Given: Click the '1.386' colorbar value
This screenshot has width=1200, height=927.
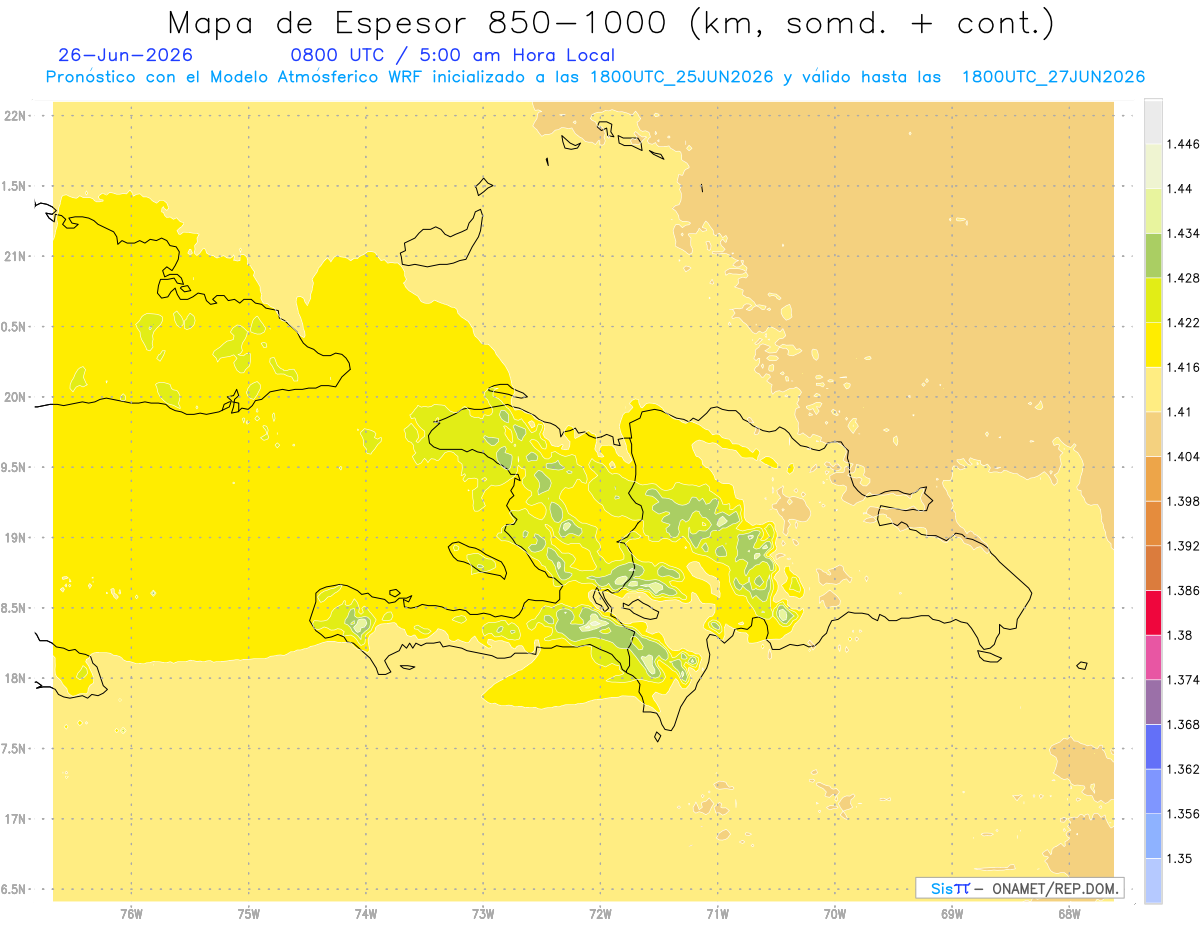Looking at the screenshot, I should 1183,591.
